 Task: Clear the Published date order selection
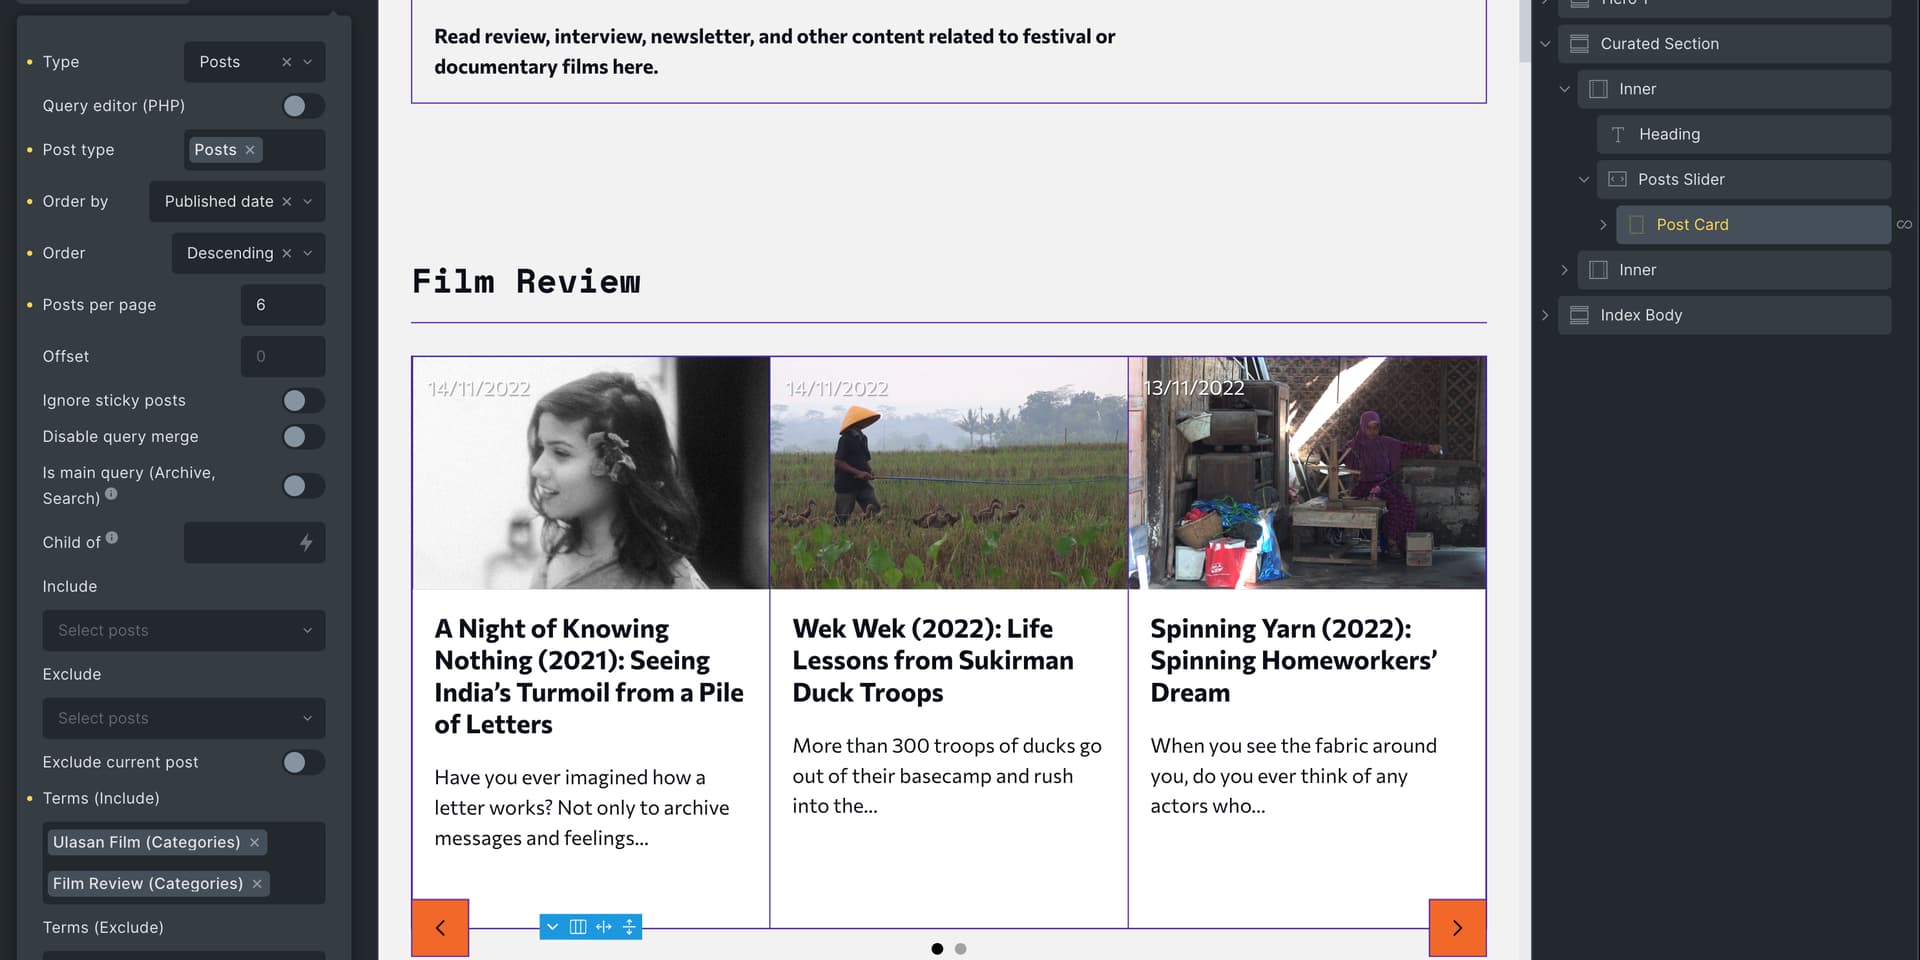pyautogui.click(x=286, y=202)
